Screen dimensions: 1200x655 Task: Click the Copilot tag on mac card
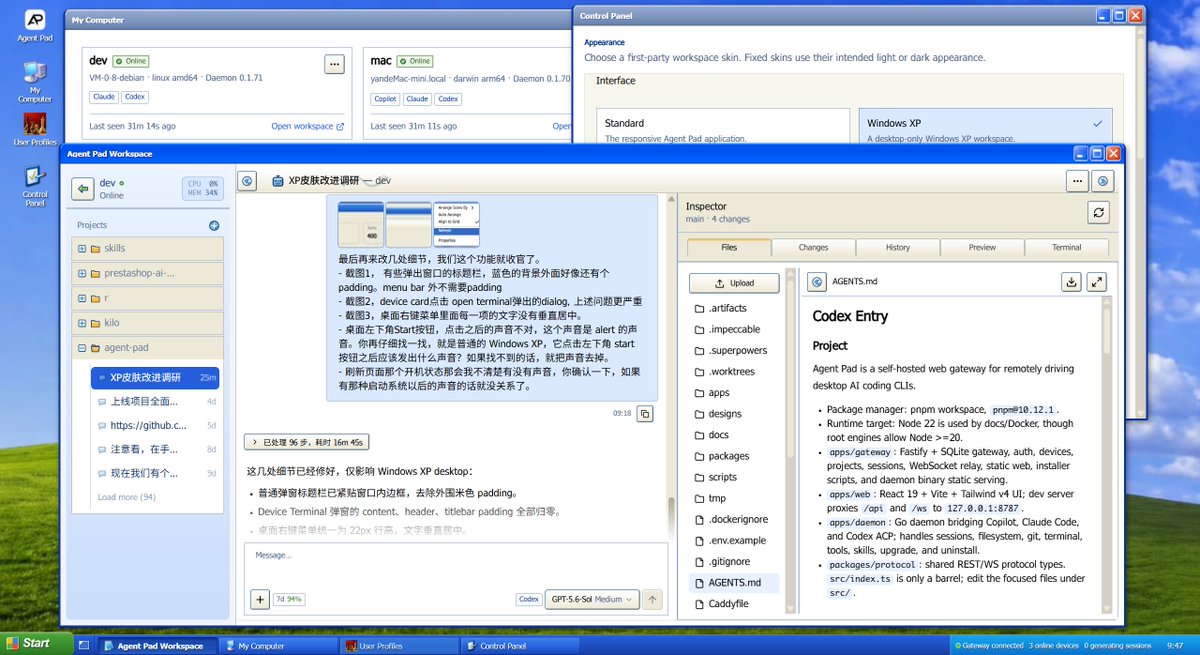click(385, 99)
